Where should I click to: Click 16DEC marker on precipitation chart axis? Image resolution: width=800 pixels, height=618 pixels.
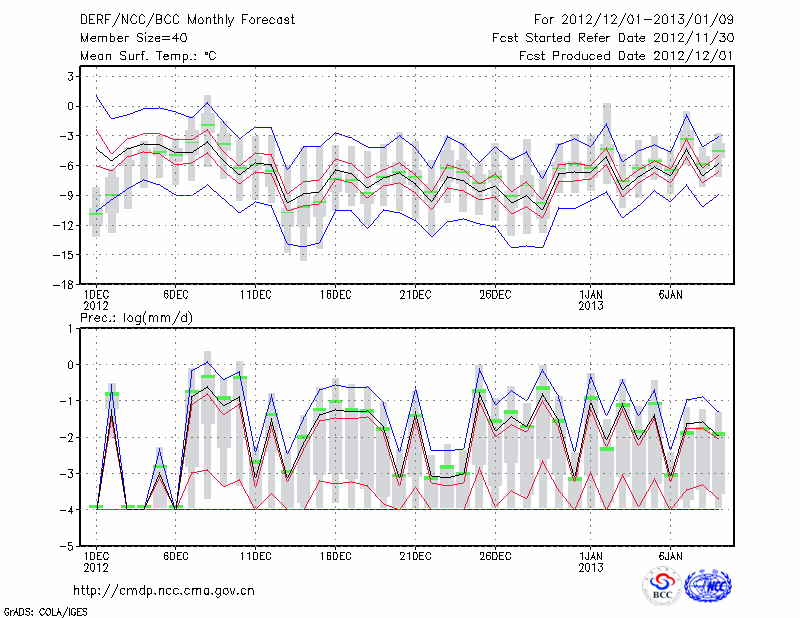pos(335,556)
